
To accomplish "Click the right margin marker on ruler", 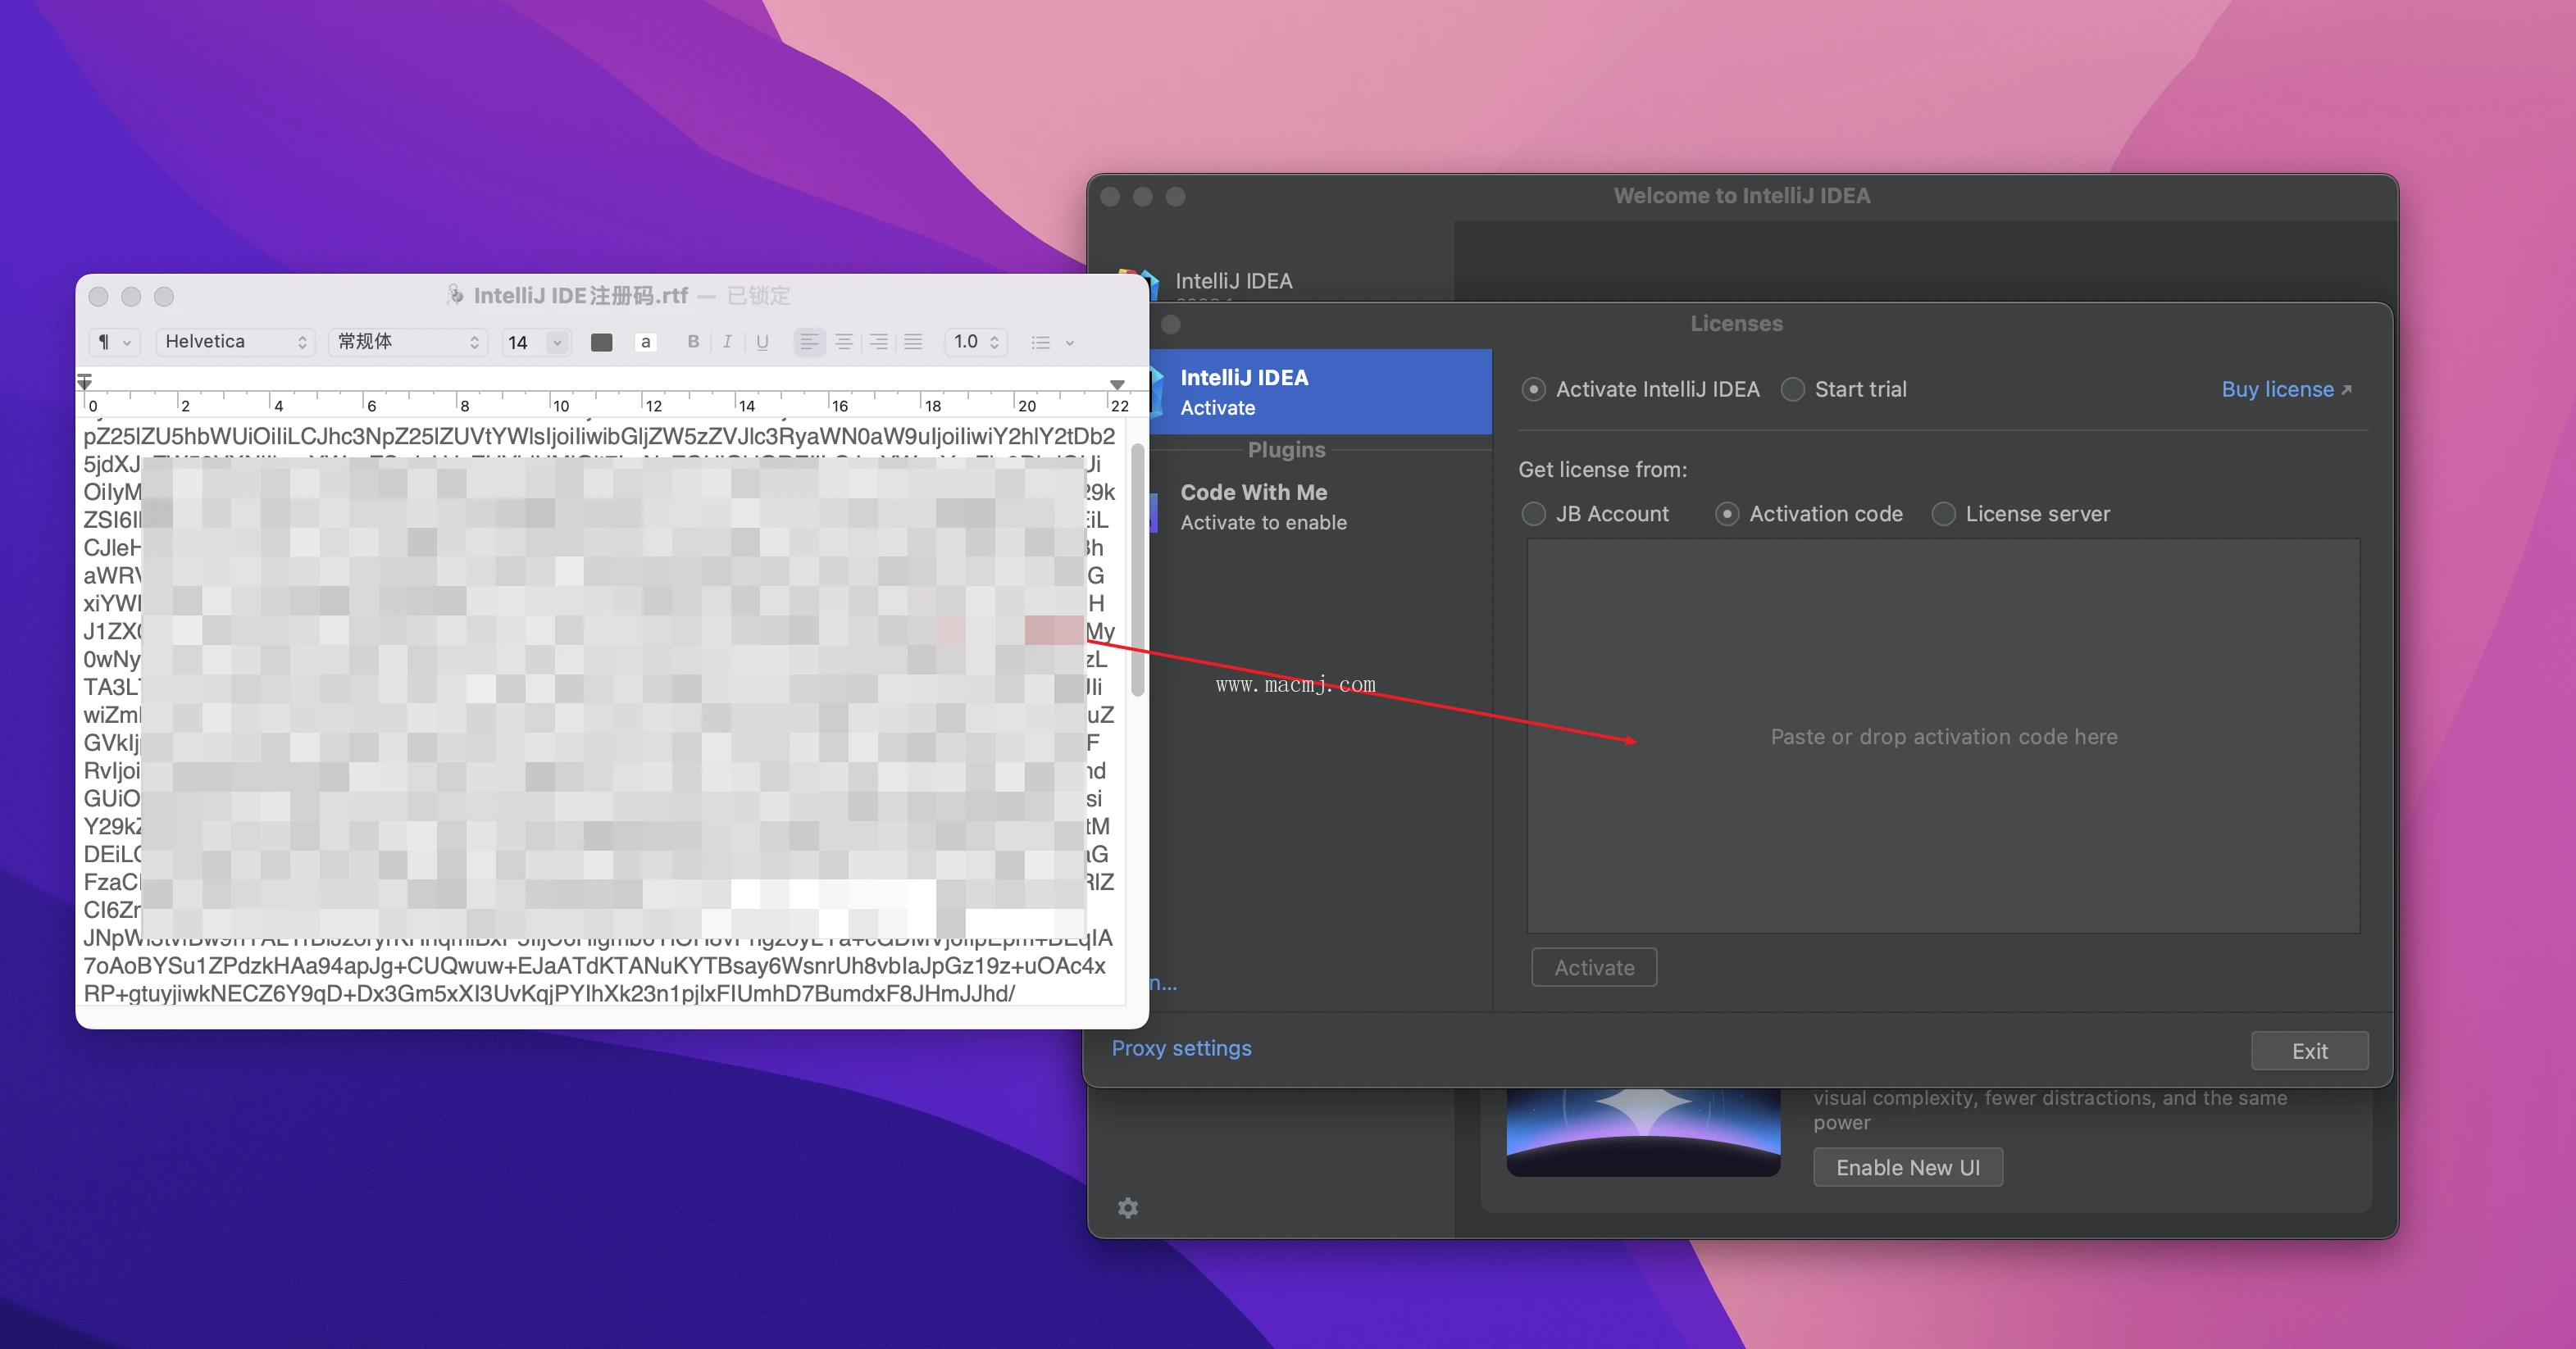I will point(1117,385).
